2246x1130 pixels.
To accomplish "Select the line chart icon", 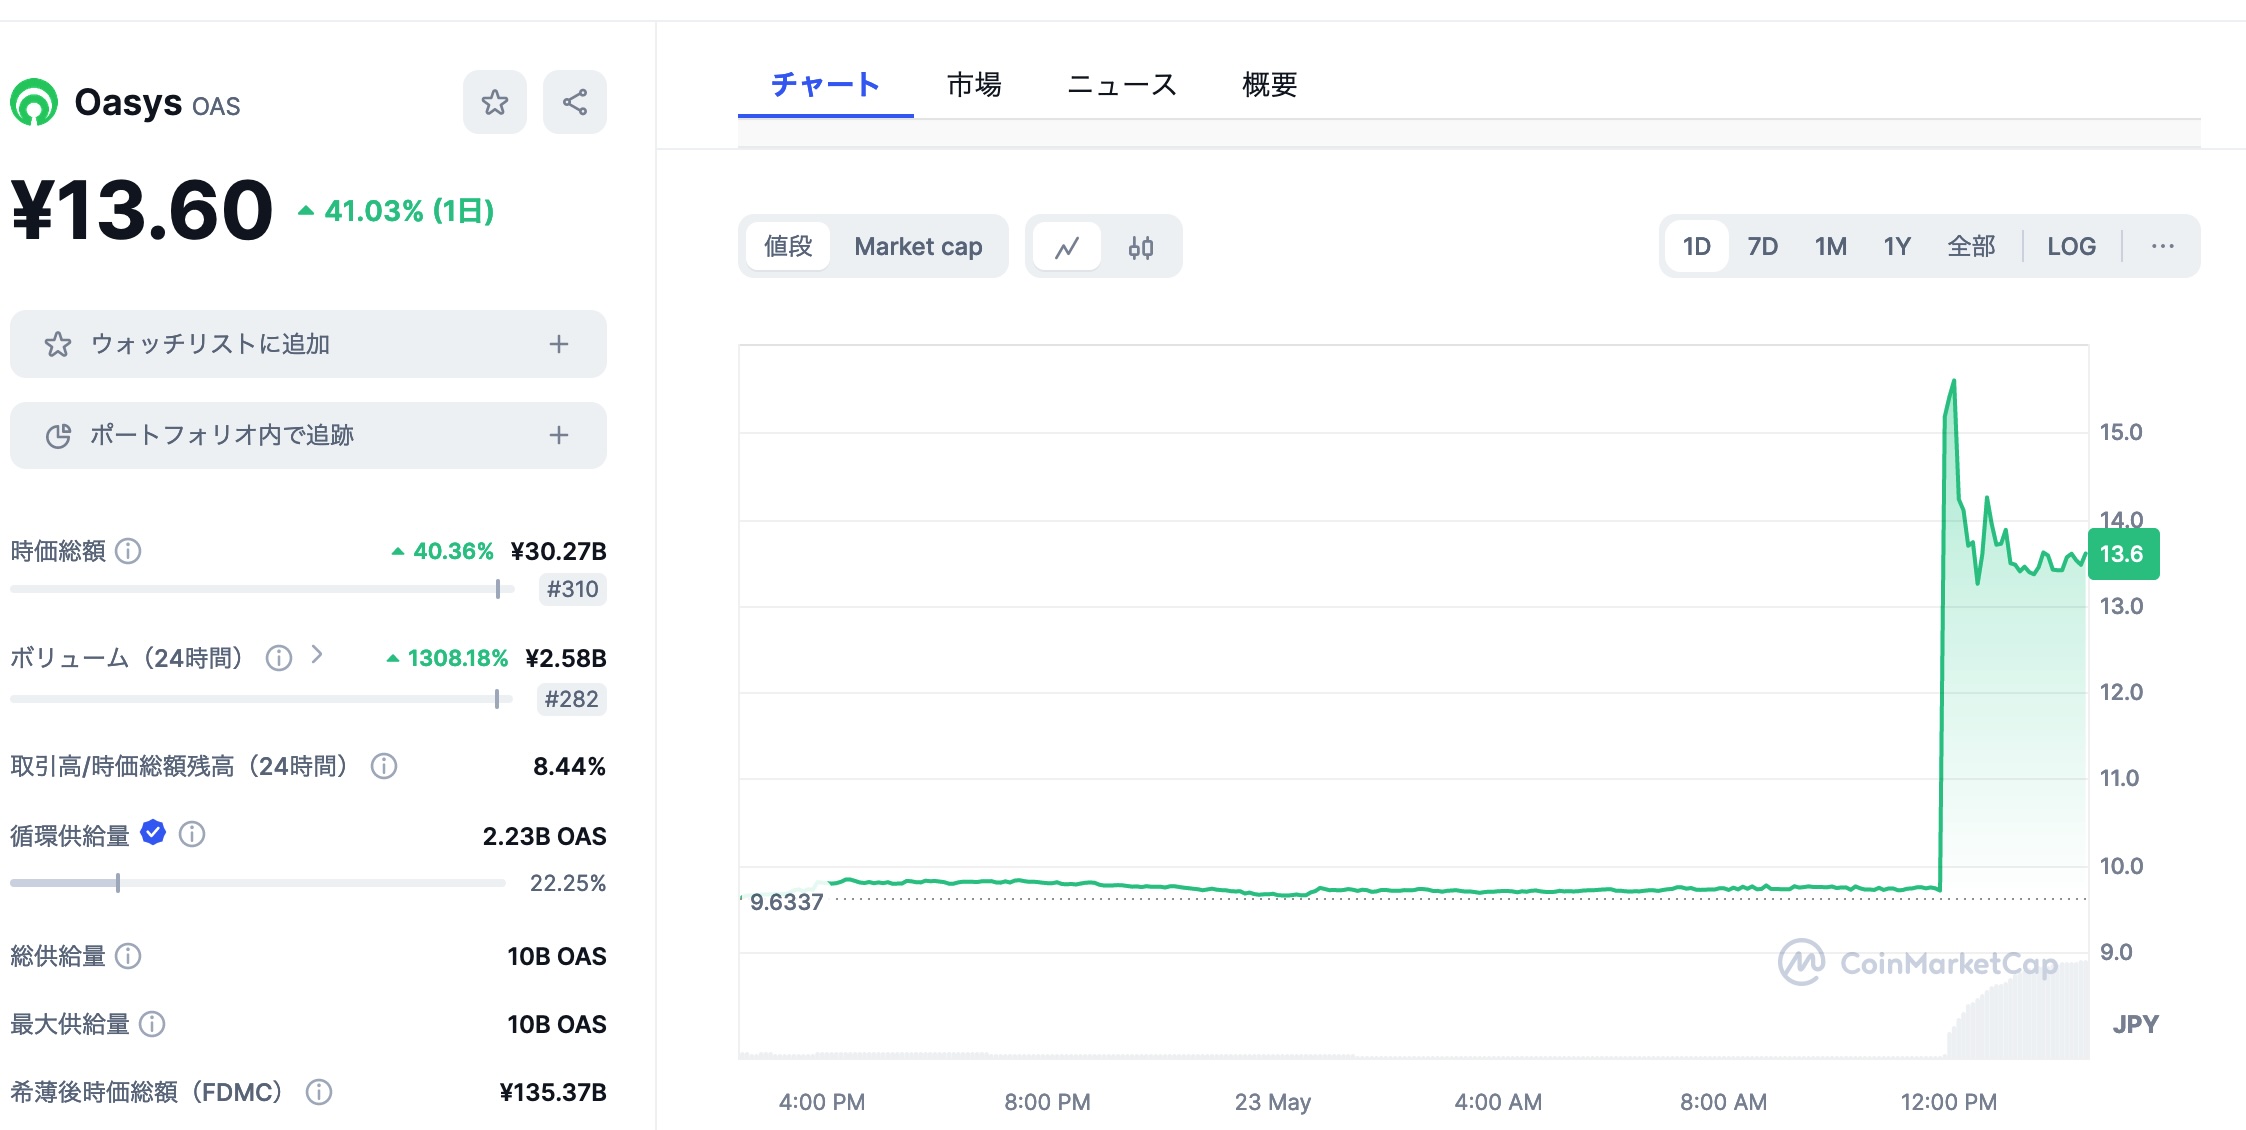I will [x=1066, y=246].
